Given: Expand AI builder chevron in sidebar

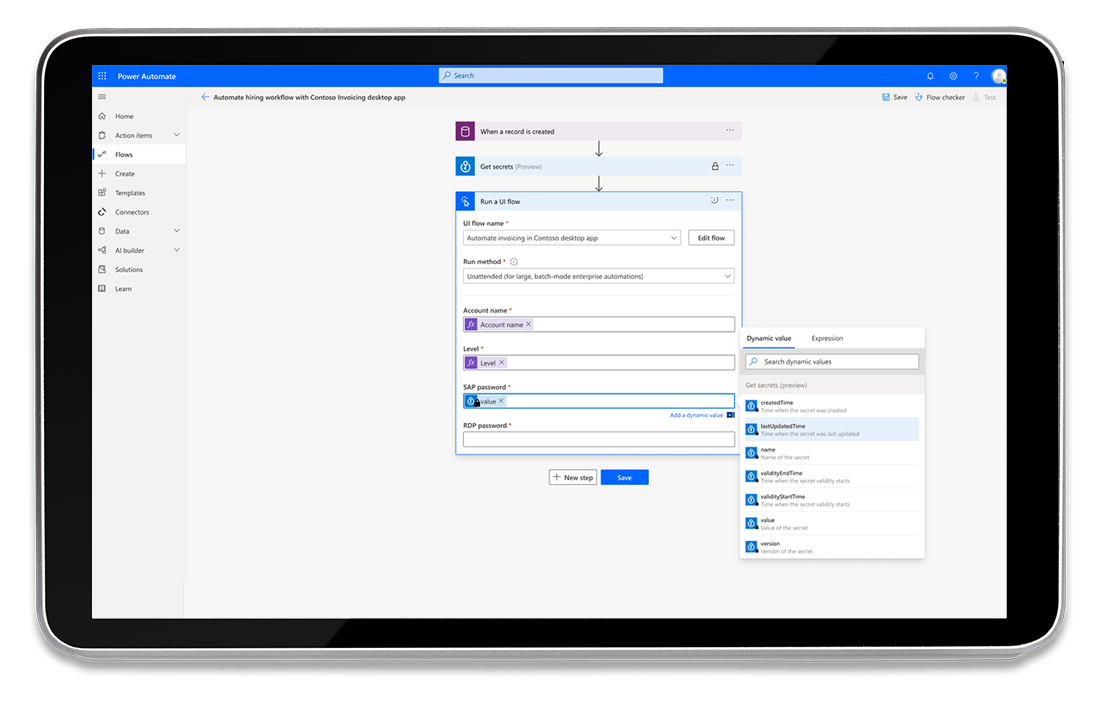Looking at the screenshot, I should [177, 250].
